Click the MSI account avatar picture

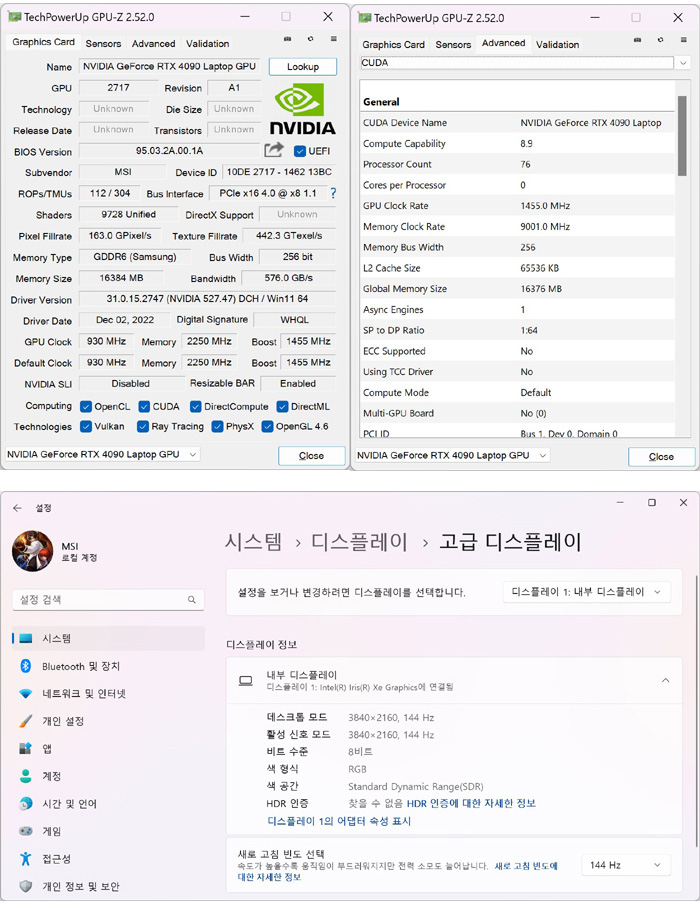pyautogui.click(x=32, y=551)
